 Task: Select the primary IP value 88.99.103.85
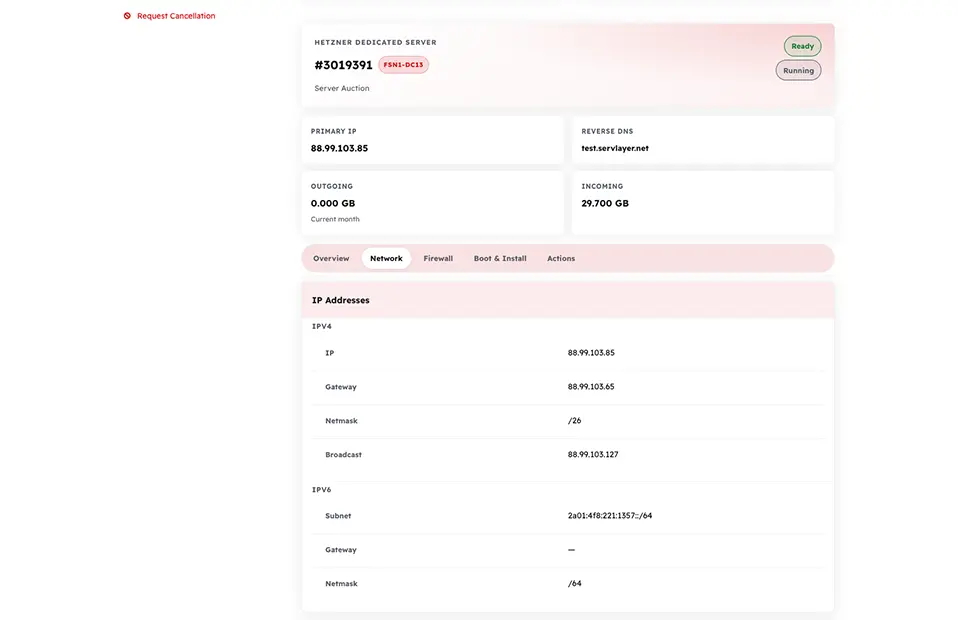click(x=339, y=148)
